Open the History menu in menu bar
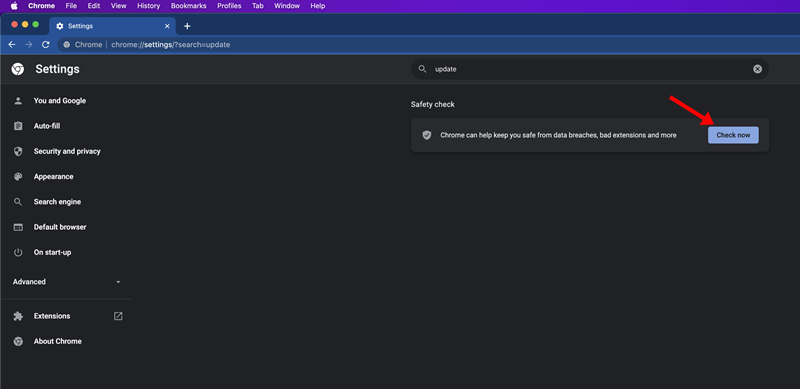This screenshot has width=800, height=389. 148,6
